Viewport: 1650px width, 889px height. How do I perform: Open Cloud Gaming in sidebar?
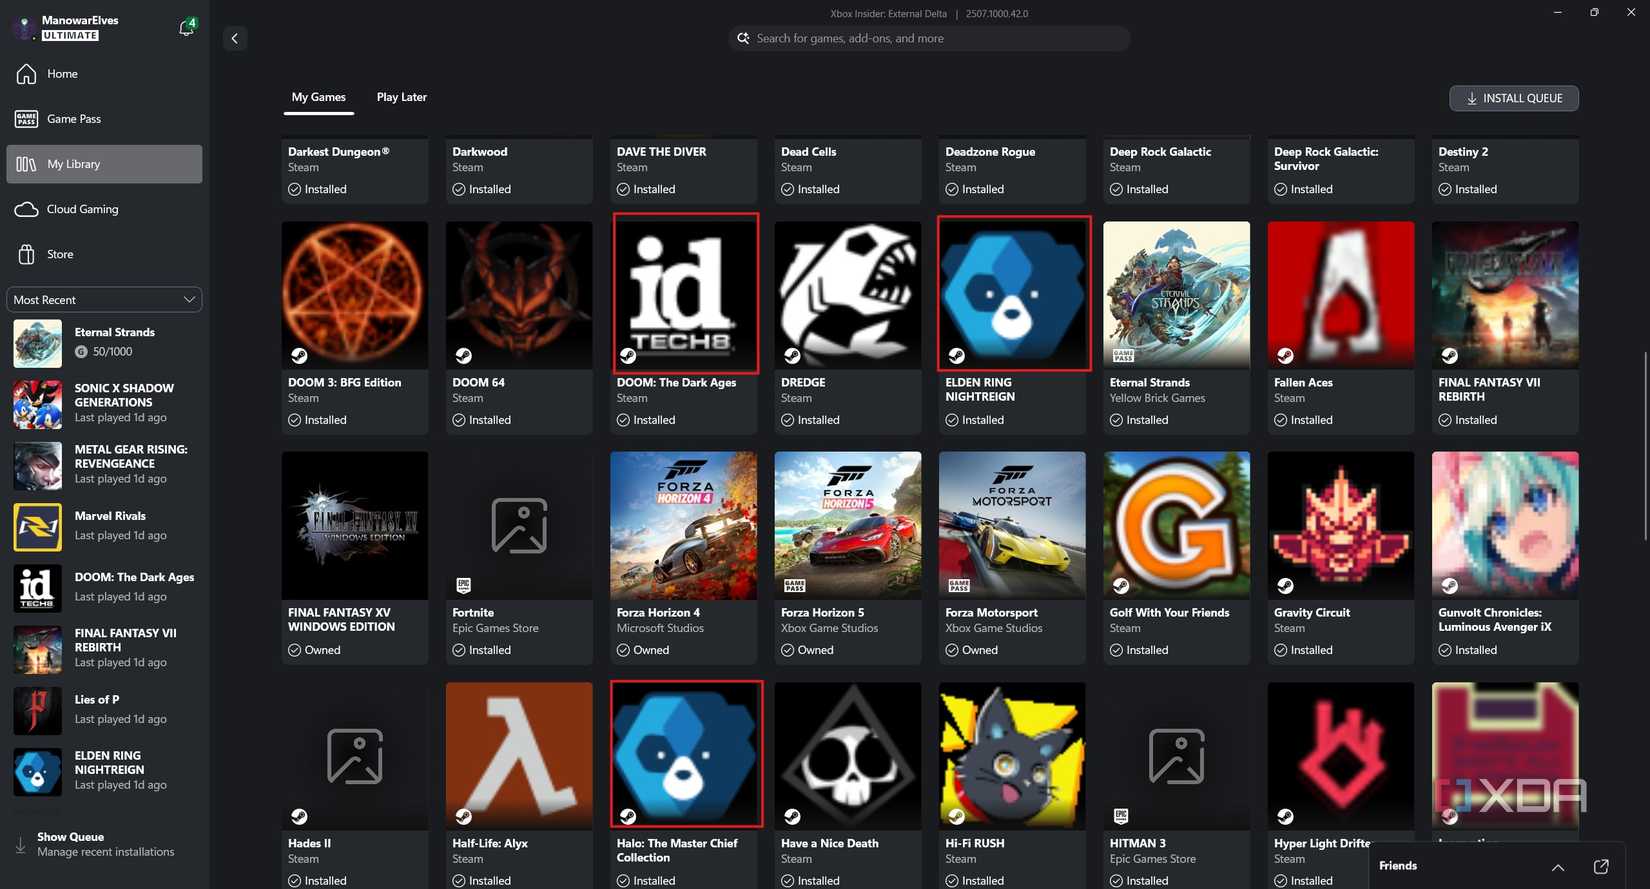point(104,209)
